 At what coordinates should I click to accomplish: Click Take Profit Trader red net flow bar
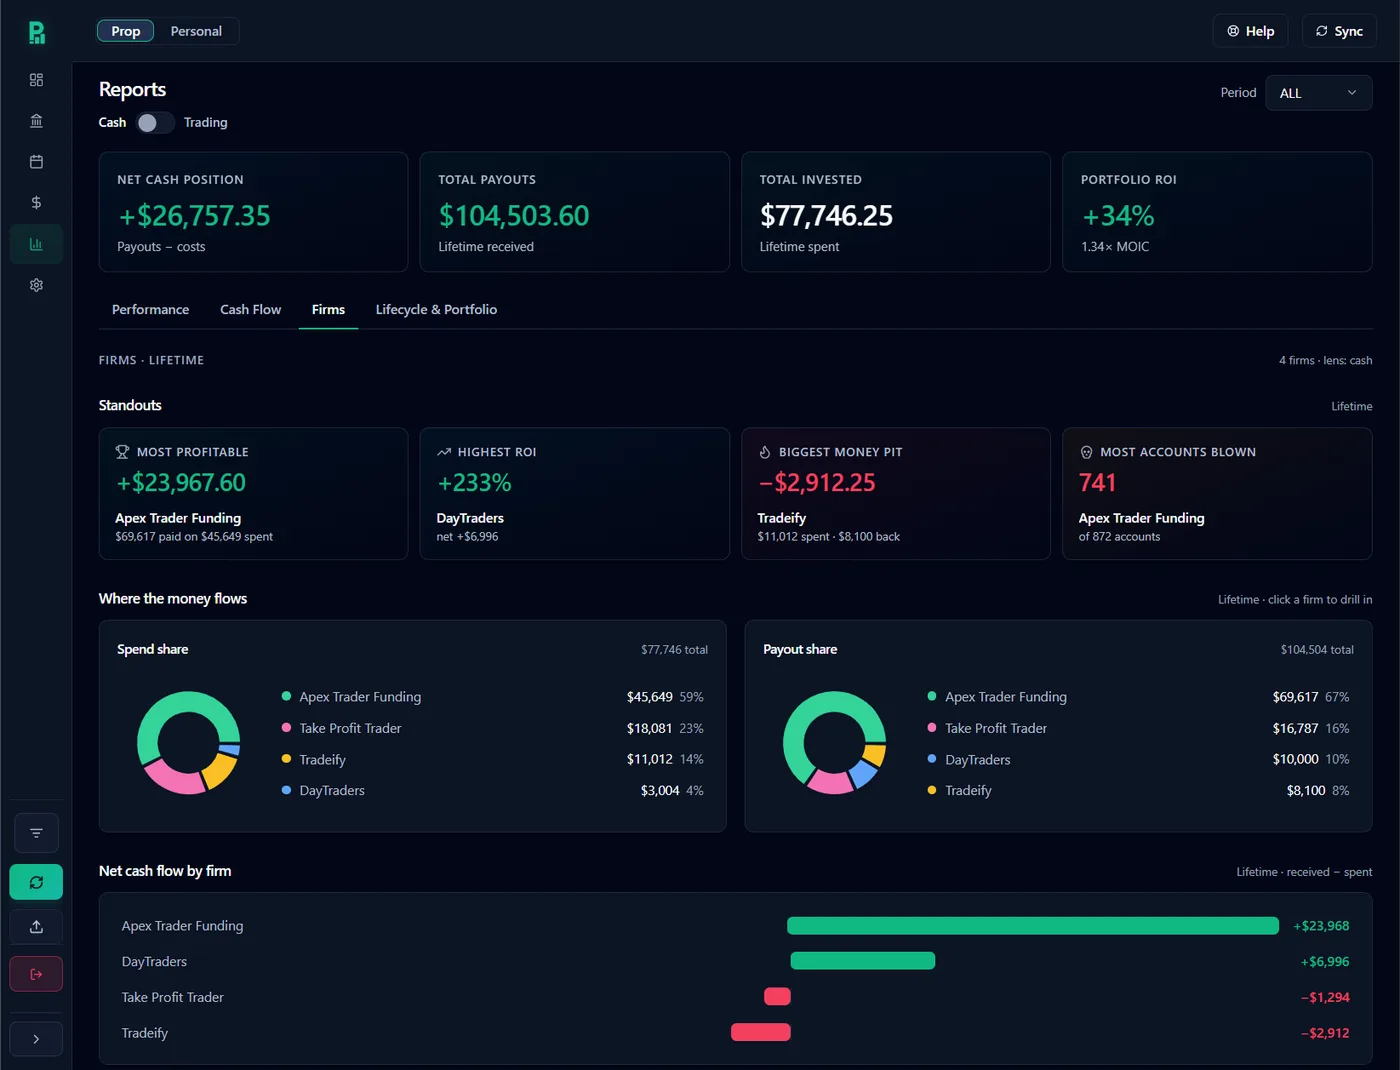pos(777,996)
